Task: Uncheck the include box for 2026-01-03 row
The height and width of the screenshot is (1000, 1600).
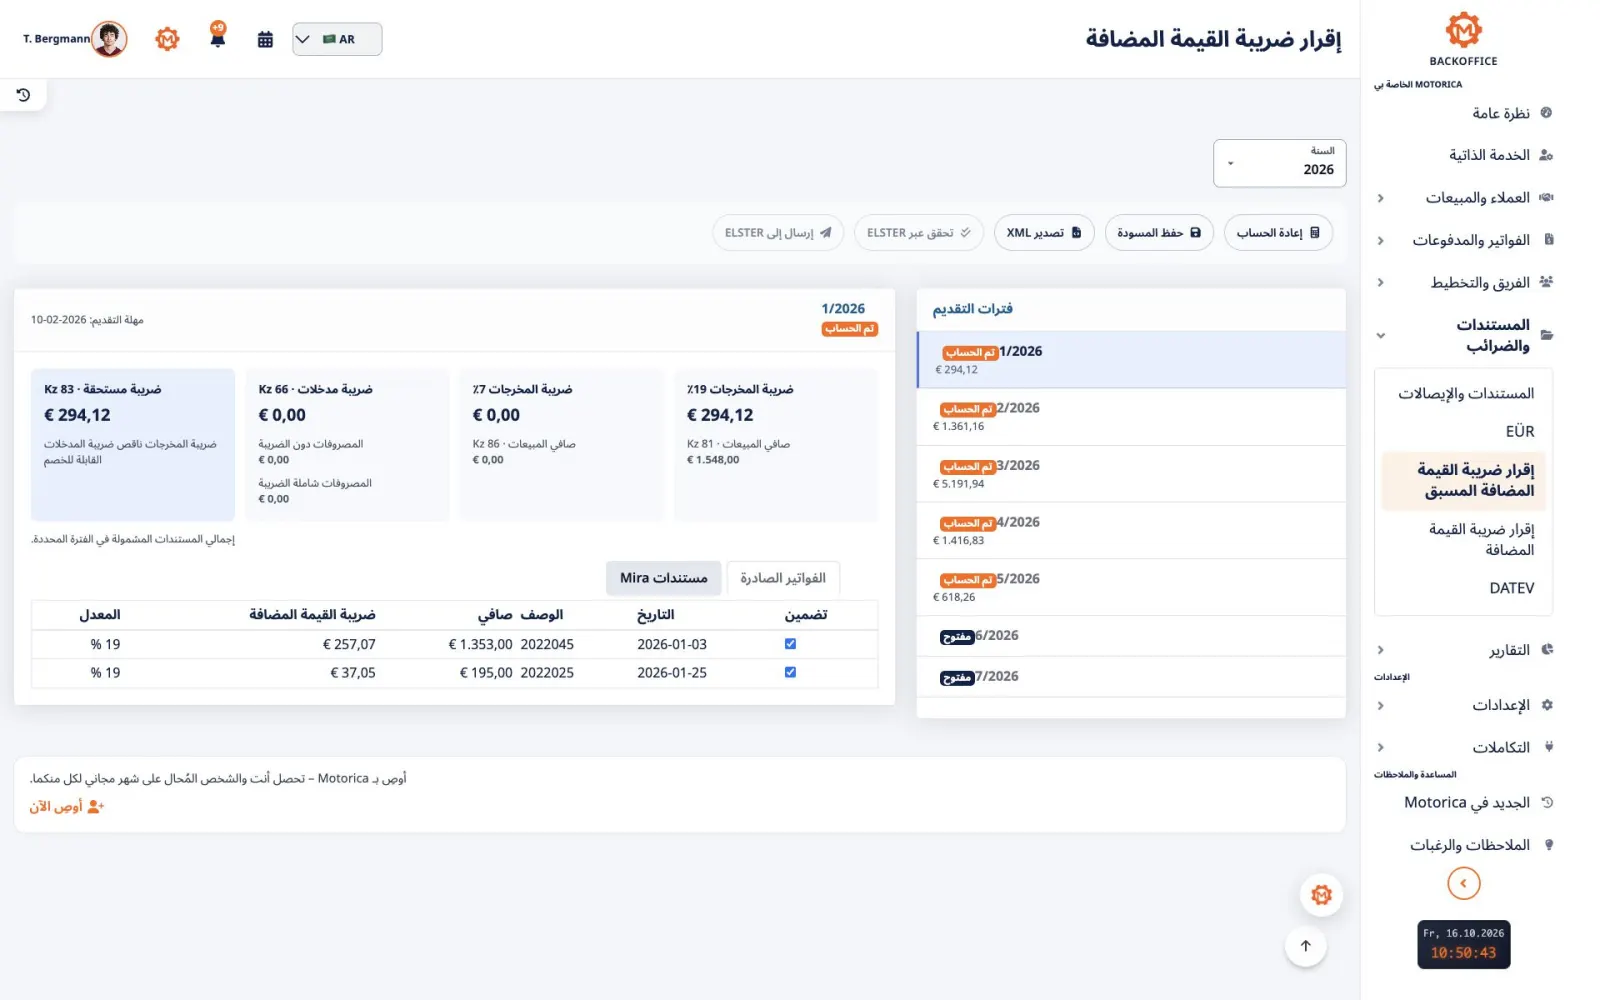Action: tap(790, 644)
